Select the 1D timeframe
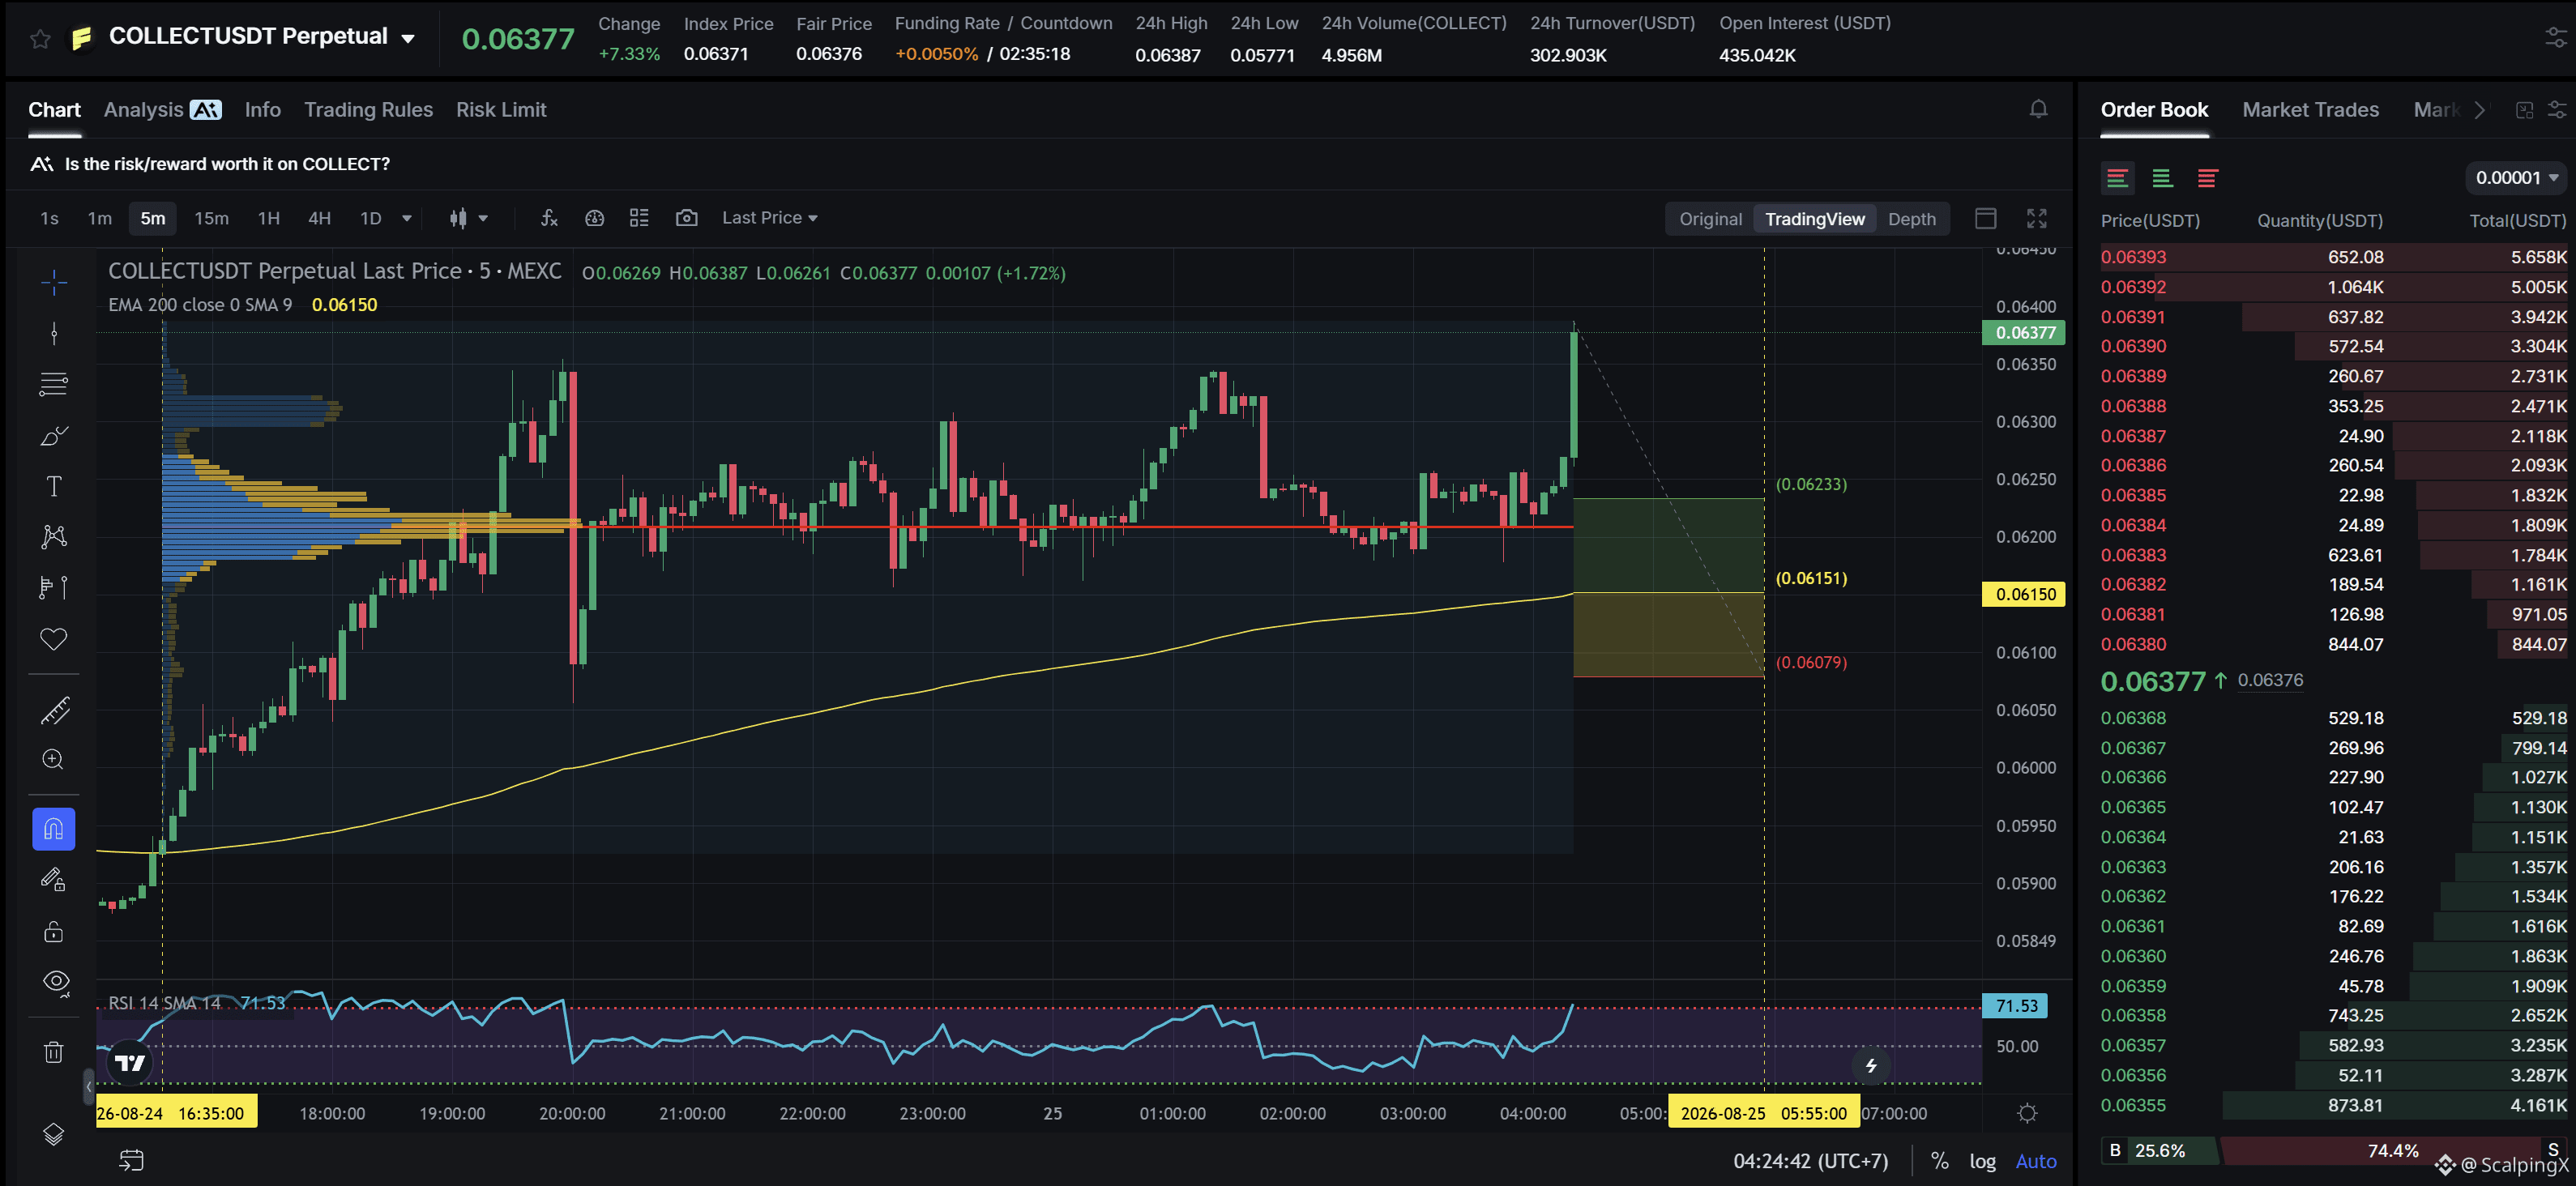2576x1186 pixels. [371, 218]
